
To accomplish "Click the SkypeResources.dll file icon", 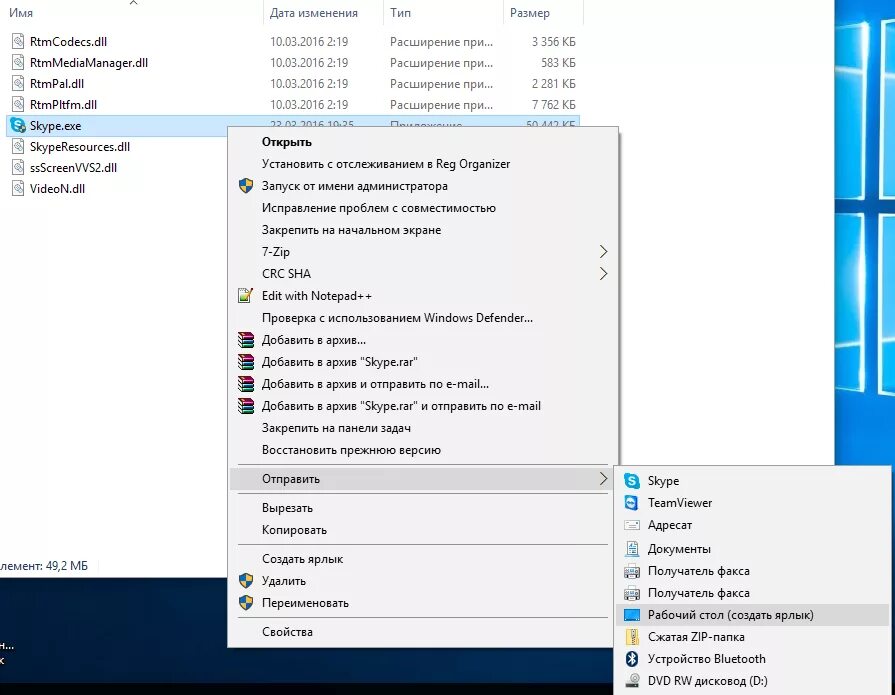I will [18, 147].
